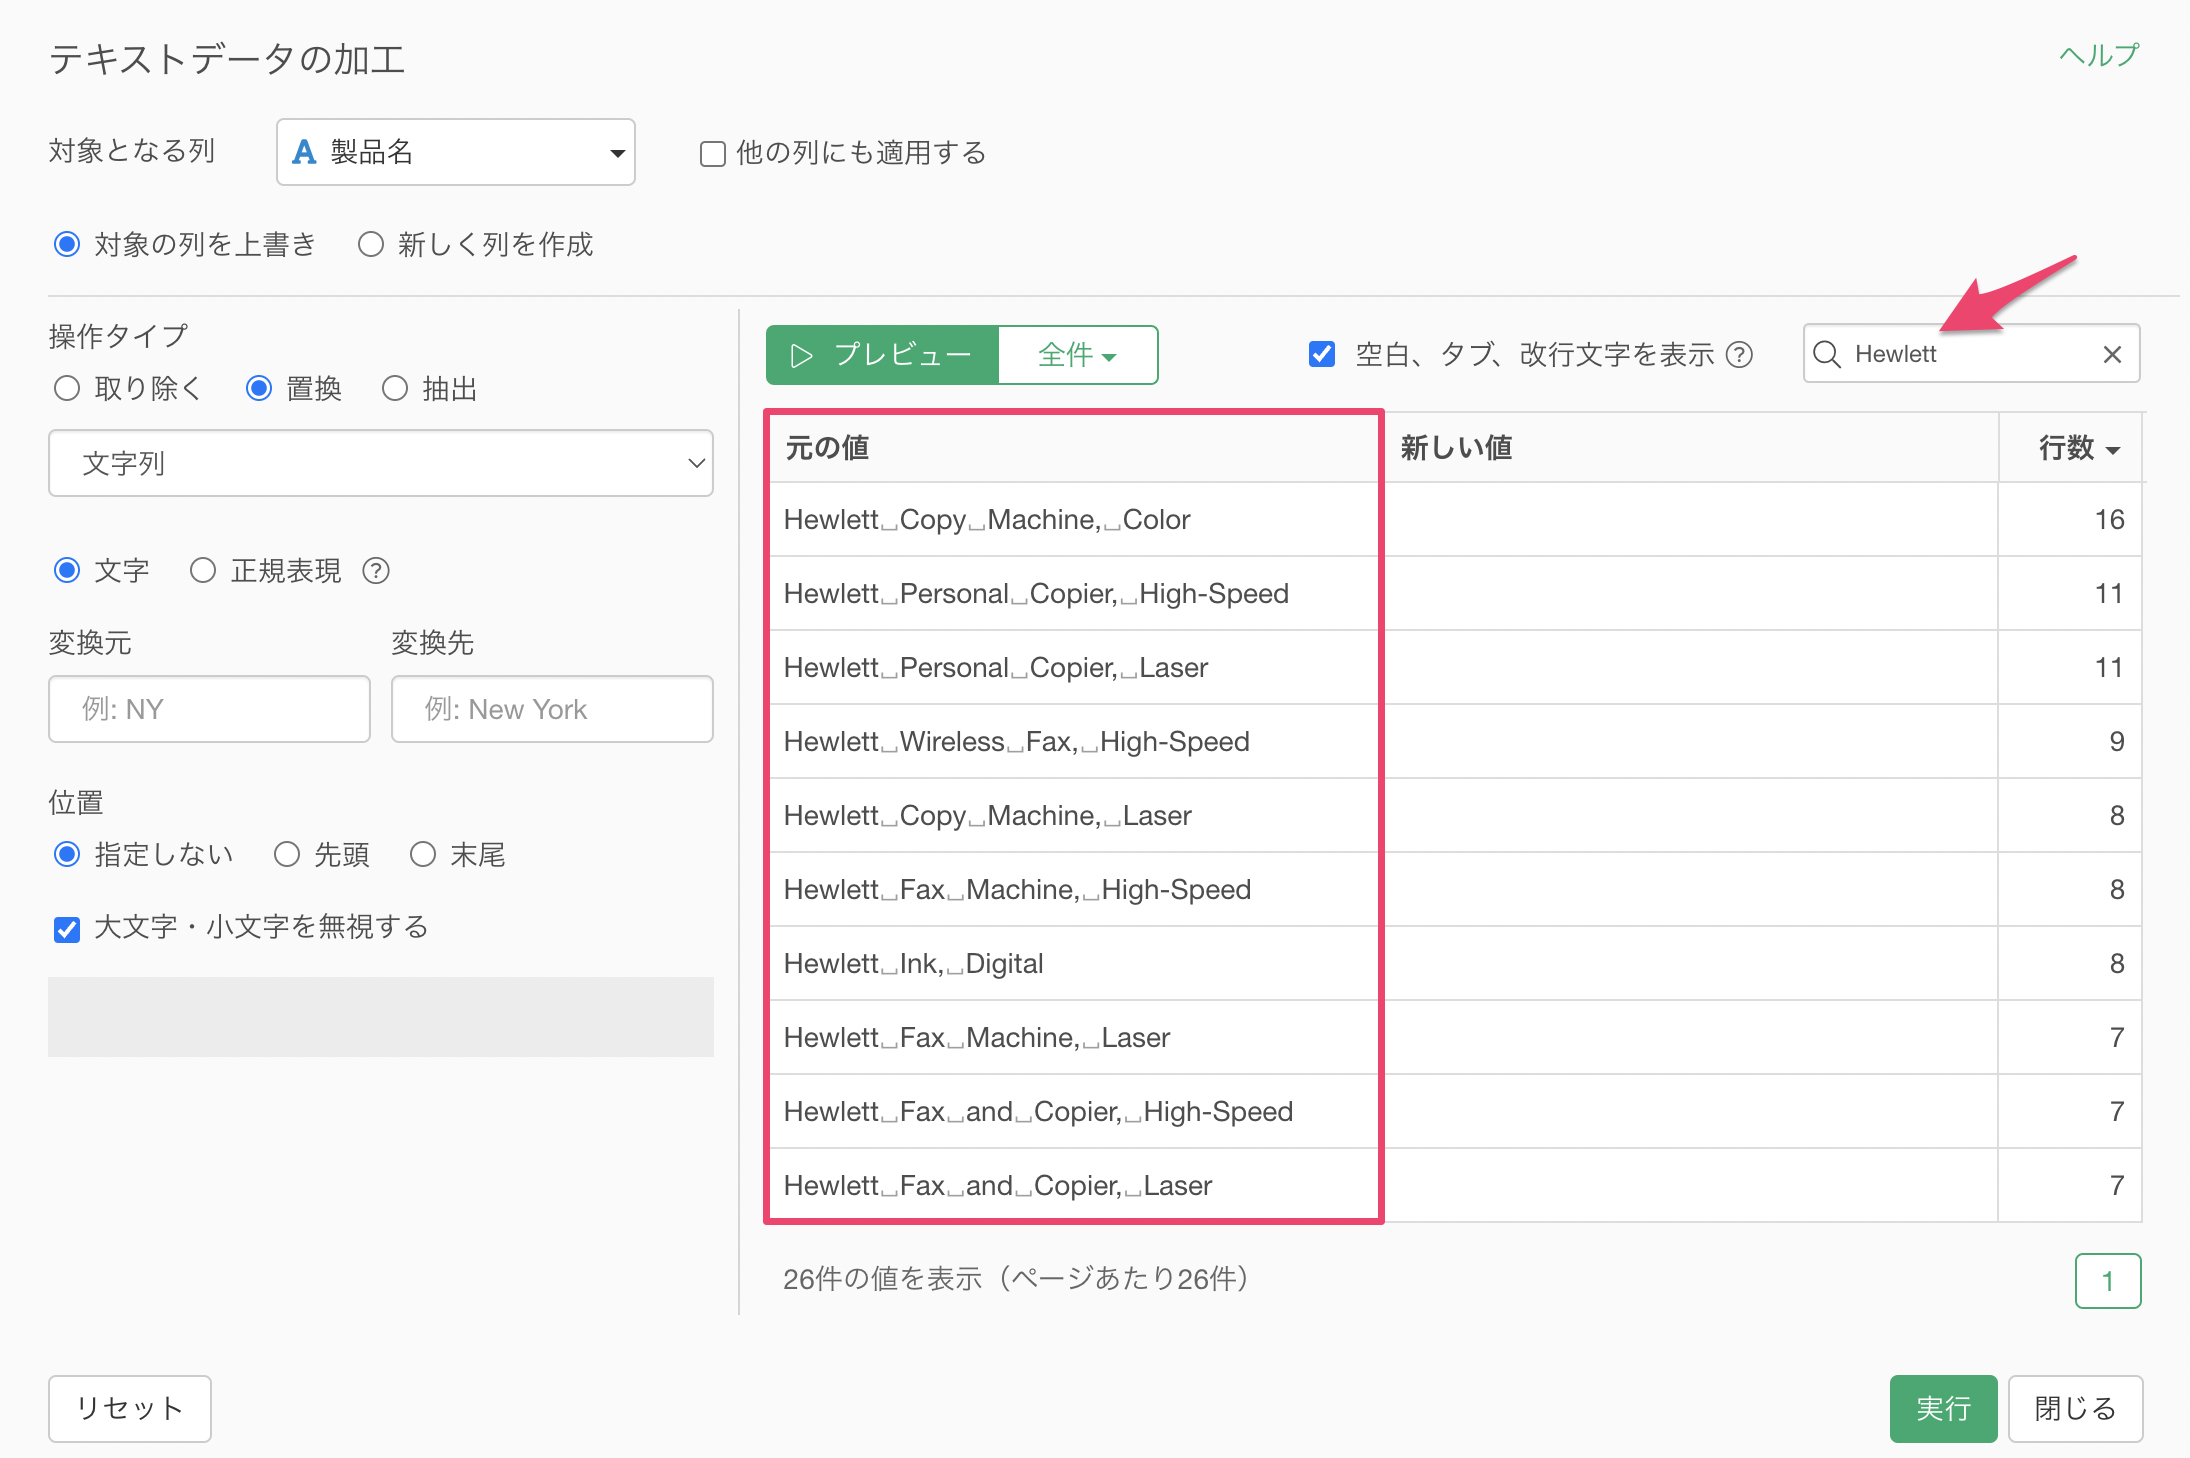This screenshot has width=2190, height=1458.
Task: Select row Hewlett Personal Copier, Laser
Action: (1455, 668)
